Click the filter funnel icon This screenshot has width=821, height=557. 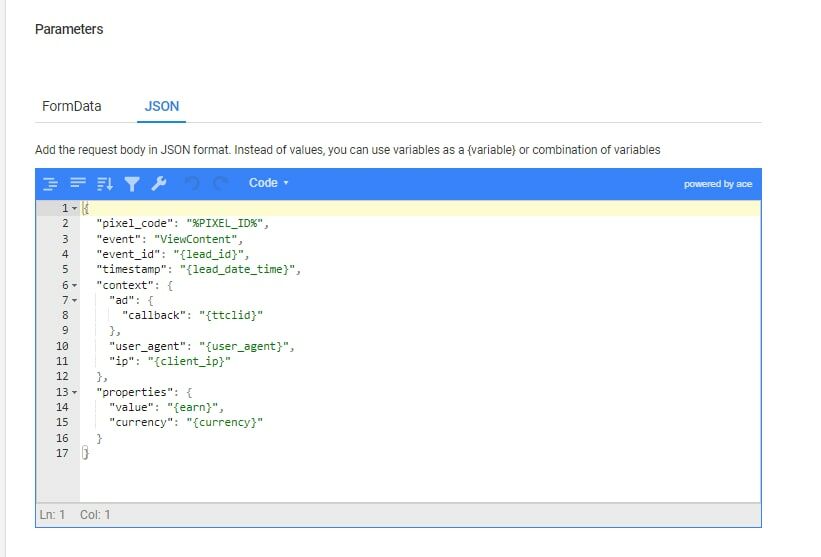(x=132, y=184)
